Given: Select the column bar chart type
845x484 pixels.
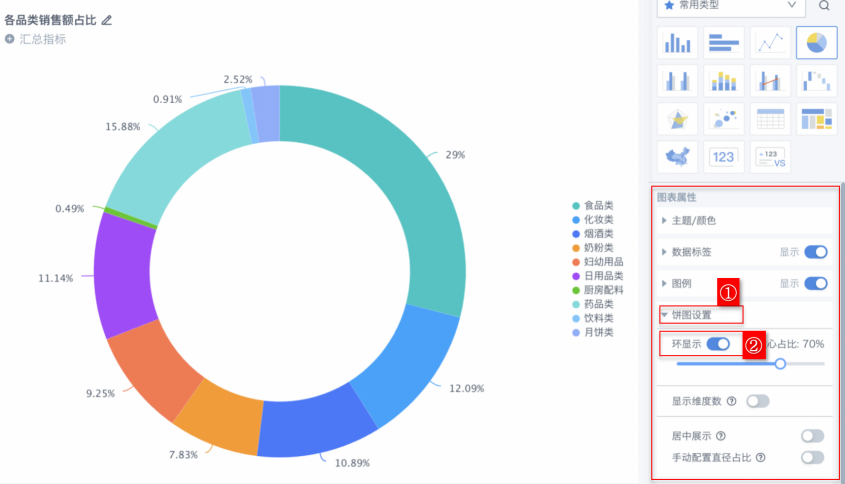Looking at the screenshot, I should pyautogui.click(x=677, y=42).
